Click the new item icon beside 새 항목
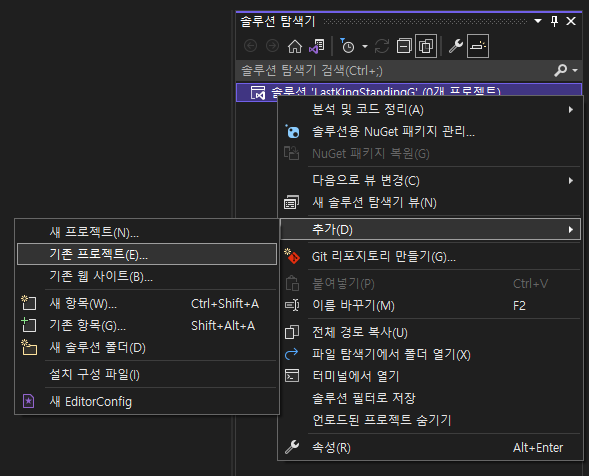The image size is (589, 476). point(29,303)
